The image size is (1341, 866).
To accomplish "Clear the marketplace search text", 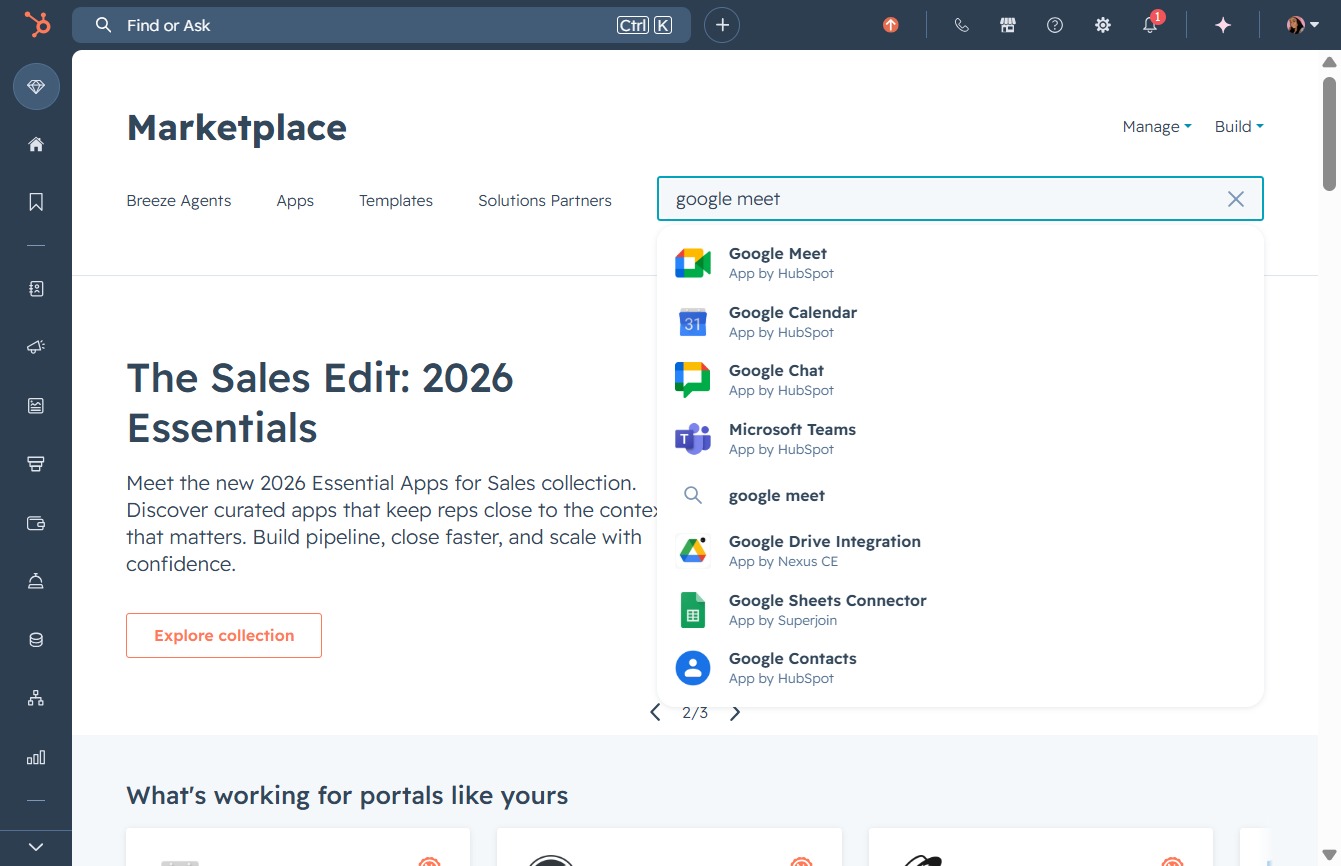I will [x=1236, y=199].
